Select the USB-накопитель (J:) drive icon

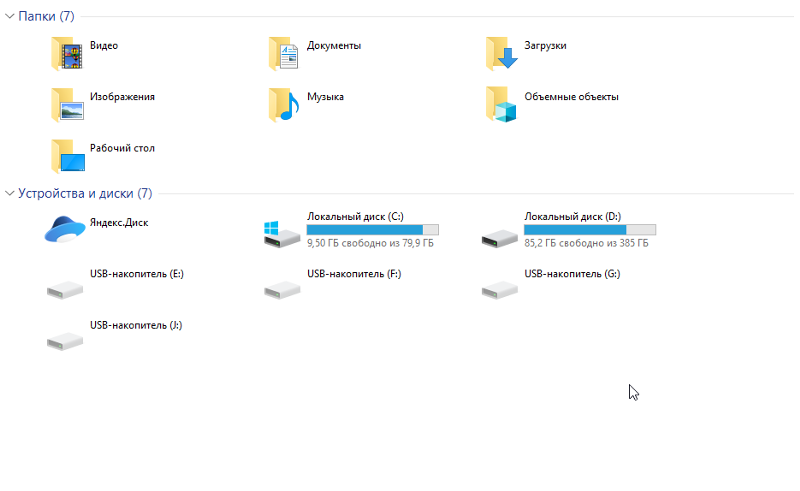pos(65,341)
